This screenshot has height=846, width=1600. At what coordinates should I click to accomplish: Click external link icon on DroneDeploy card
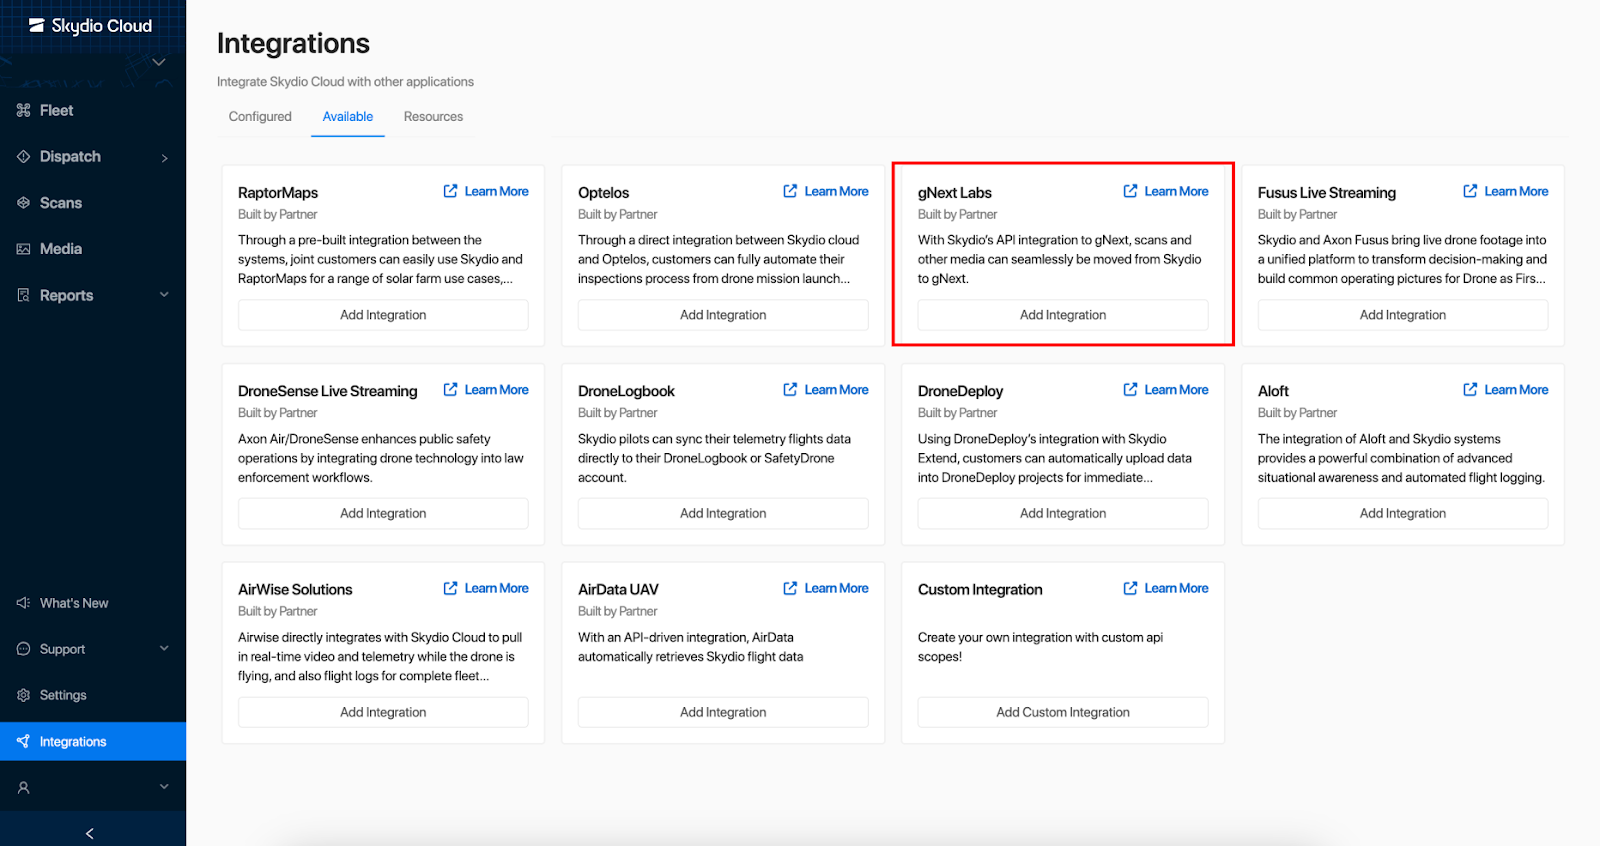tap(1130, 389)
